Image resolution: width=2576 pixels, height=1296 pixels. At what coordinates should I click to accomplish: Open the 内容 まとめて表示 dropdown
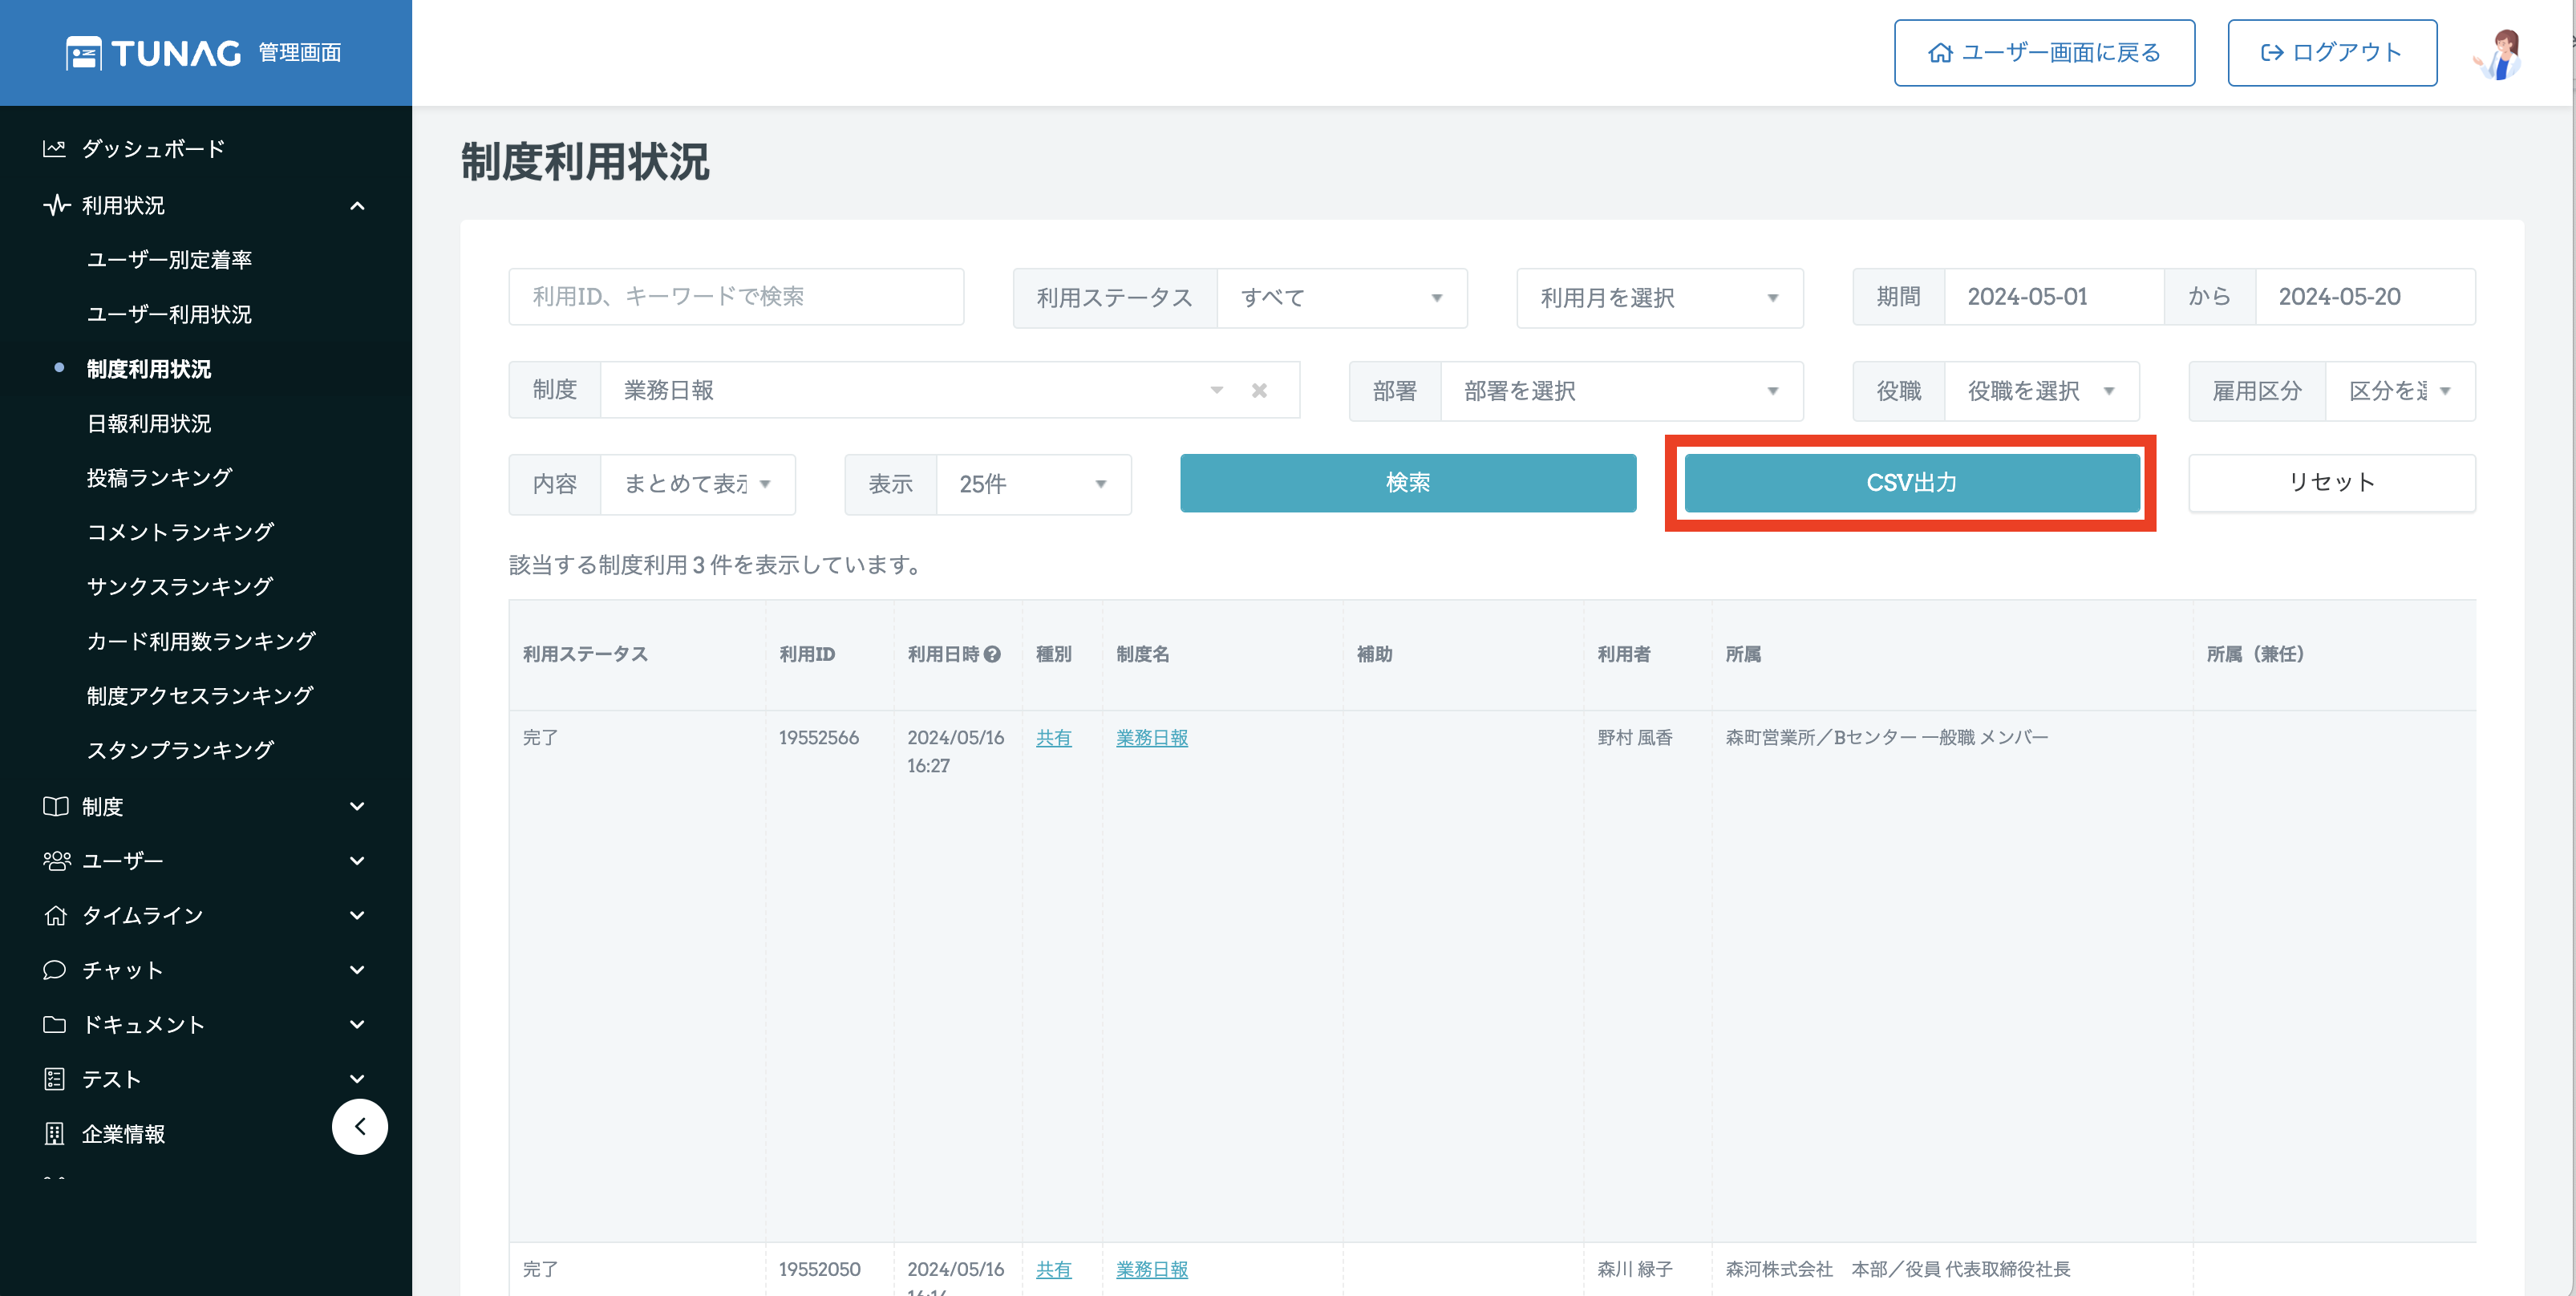point(697,484)
